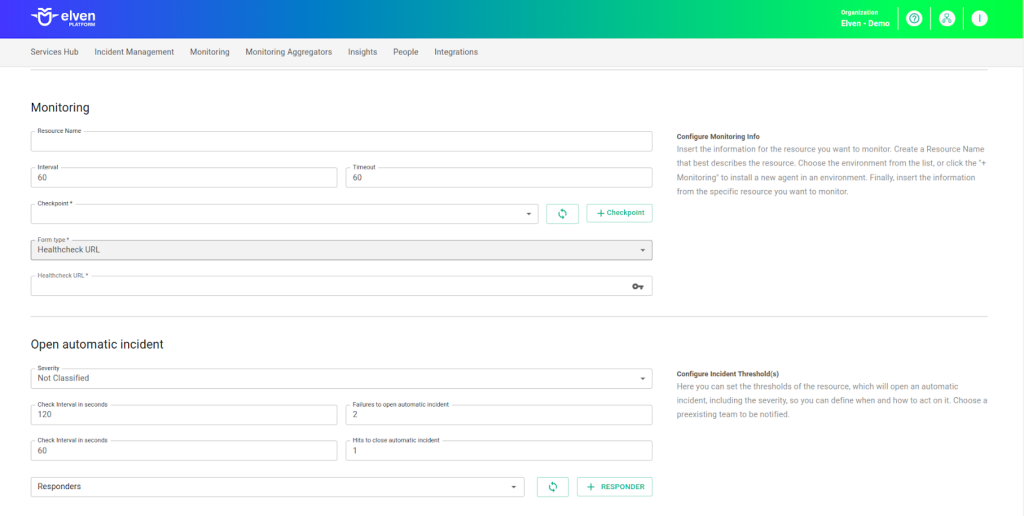
Task: Select the Failures to open automatic incident field
Action: pos(498,415)
